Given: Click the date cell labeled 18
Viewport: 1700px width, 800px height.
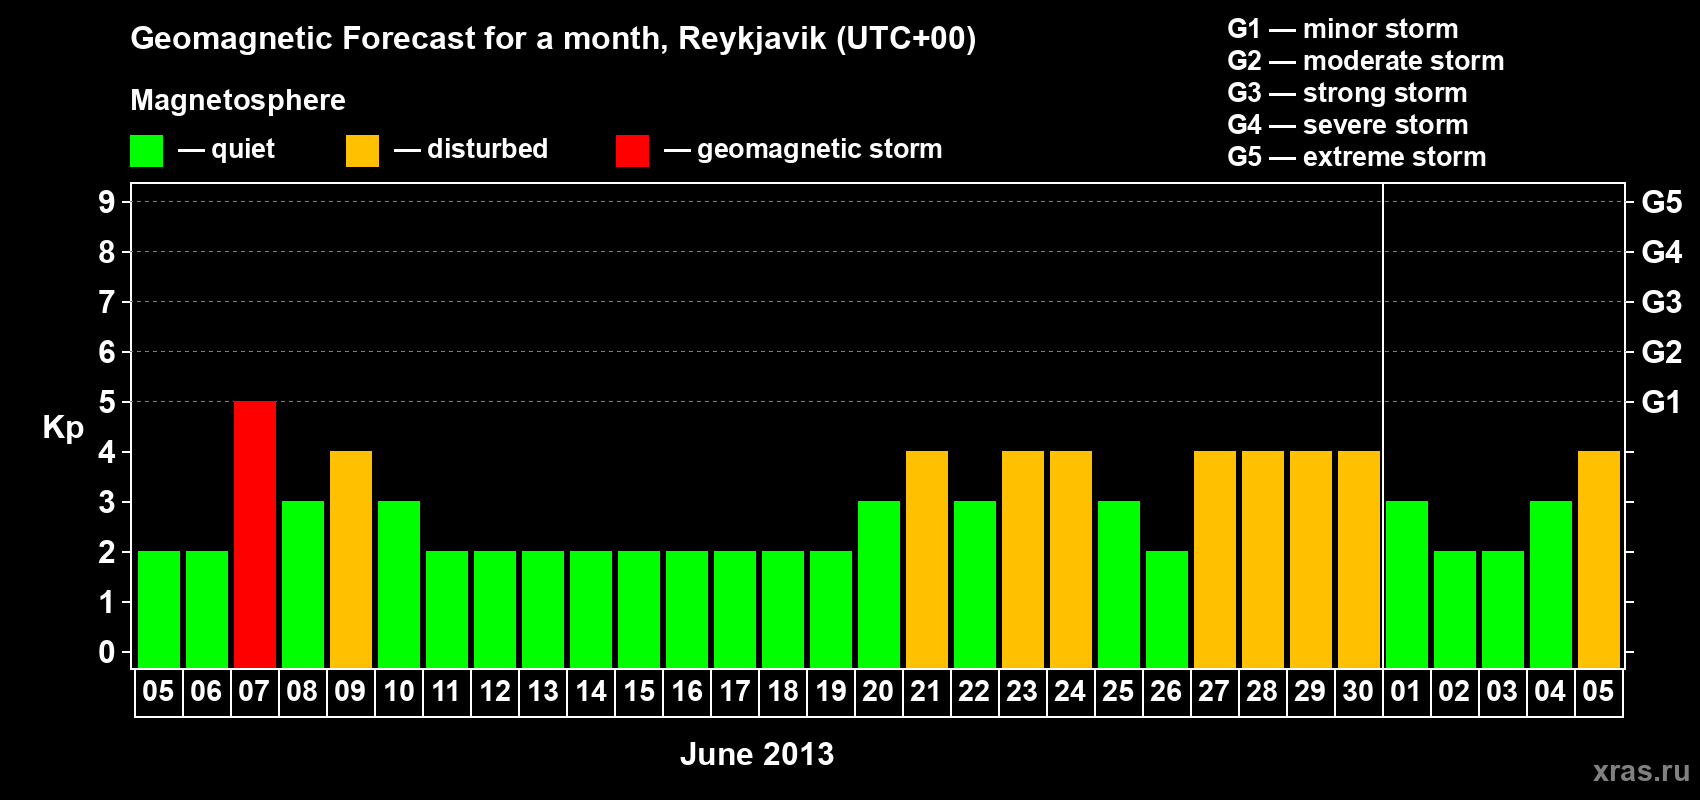Looking at the screenshot, I should pos(783,692).
